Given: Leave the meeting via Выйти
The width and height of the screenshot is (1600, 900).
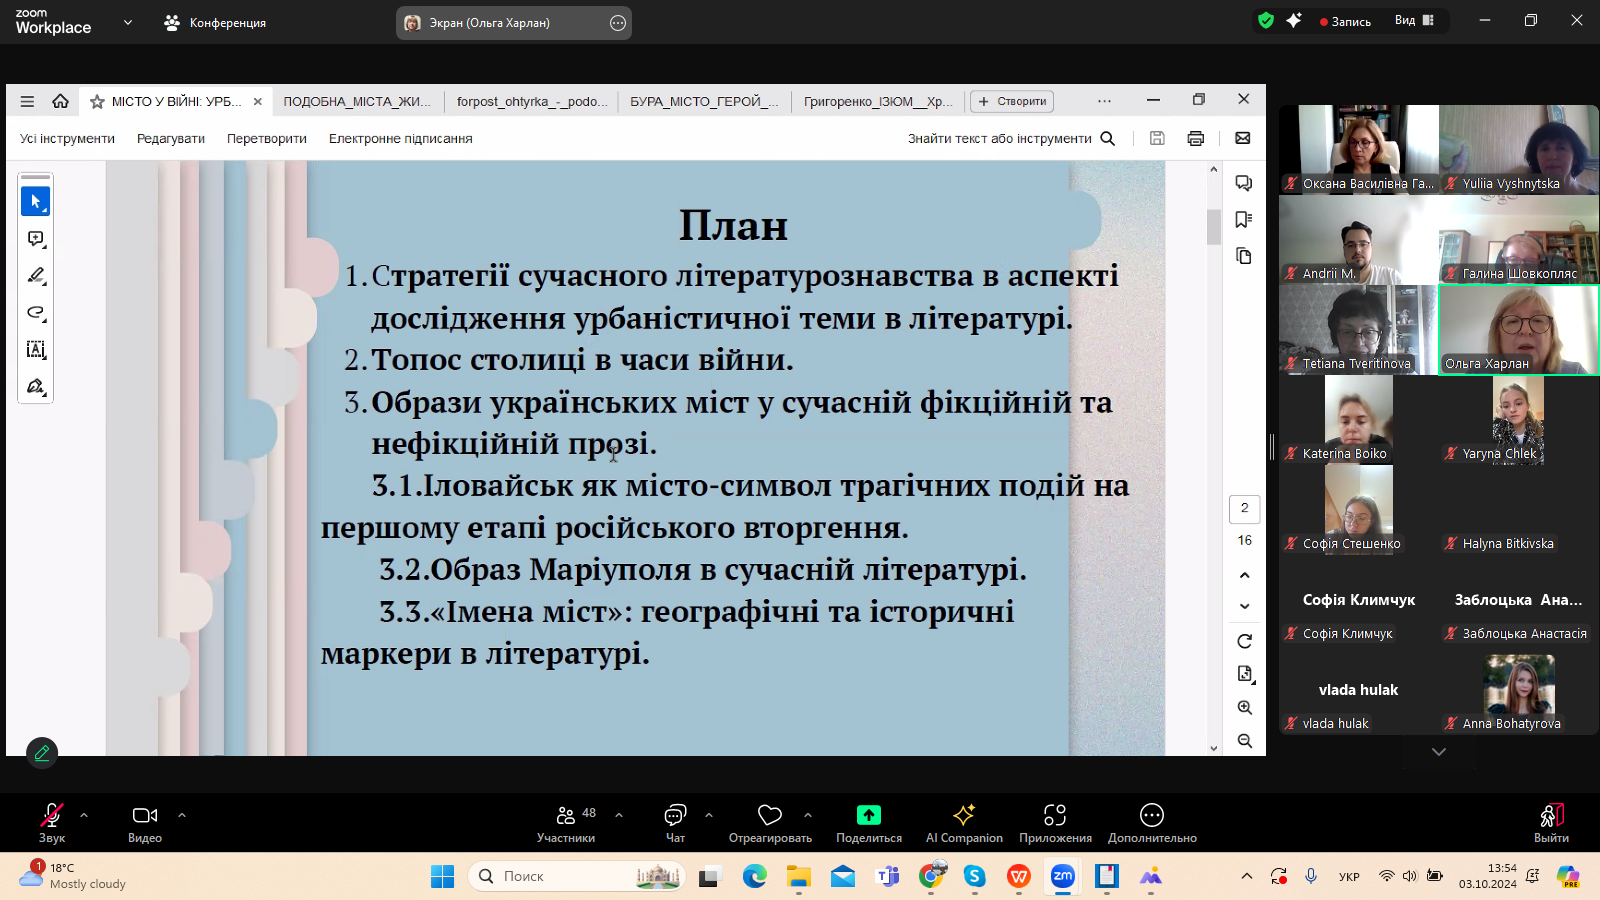Looking at the screenshot, I should [x=1550, y=822].
